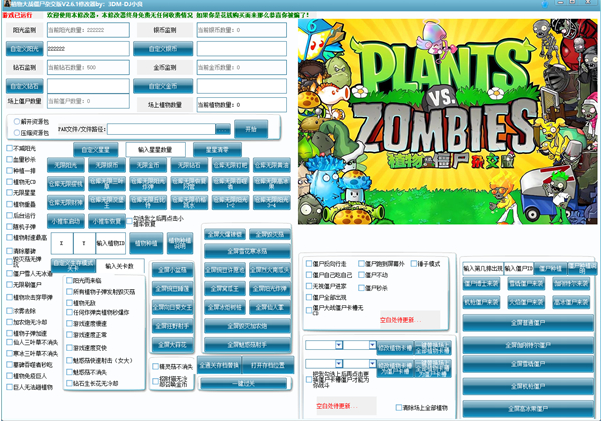Click the Plants vs. Zombies banner image
This screenshot has height=421, width=603.
coord(448,121)
